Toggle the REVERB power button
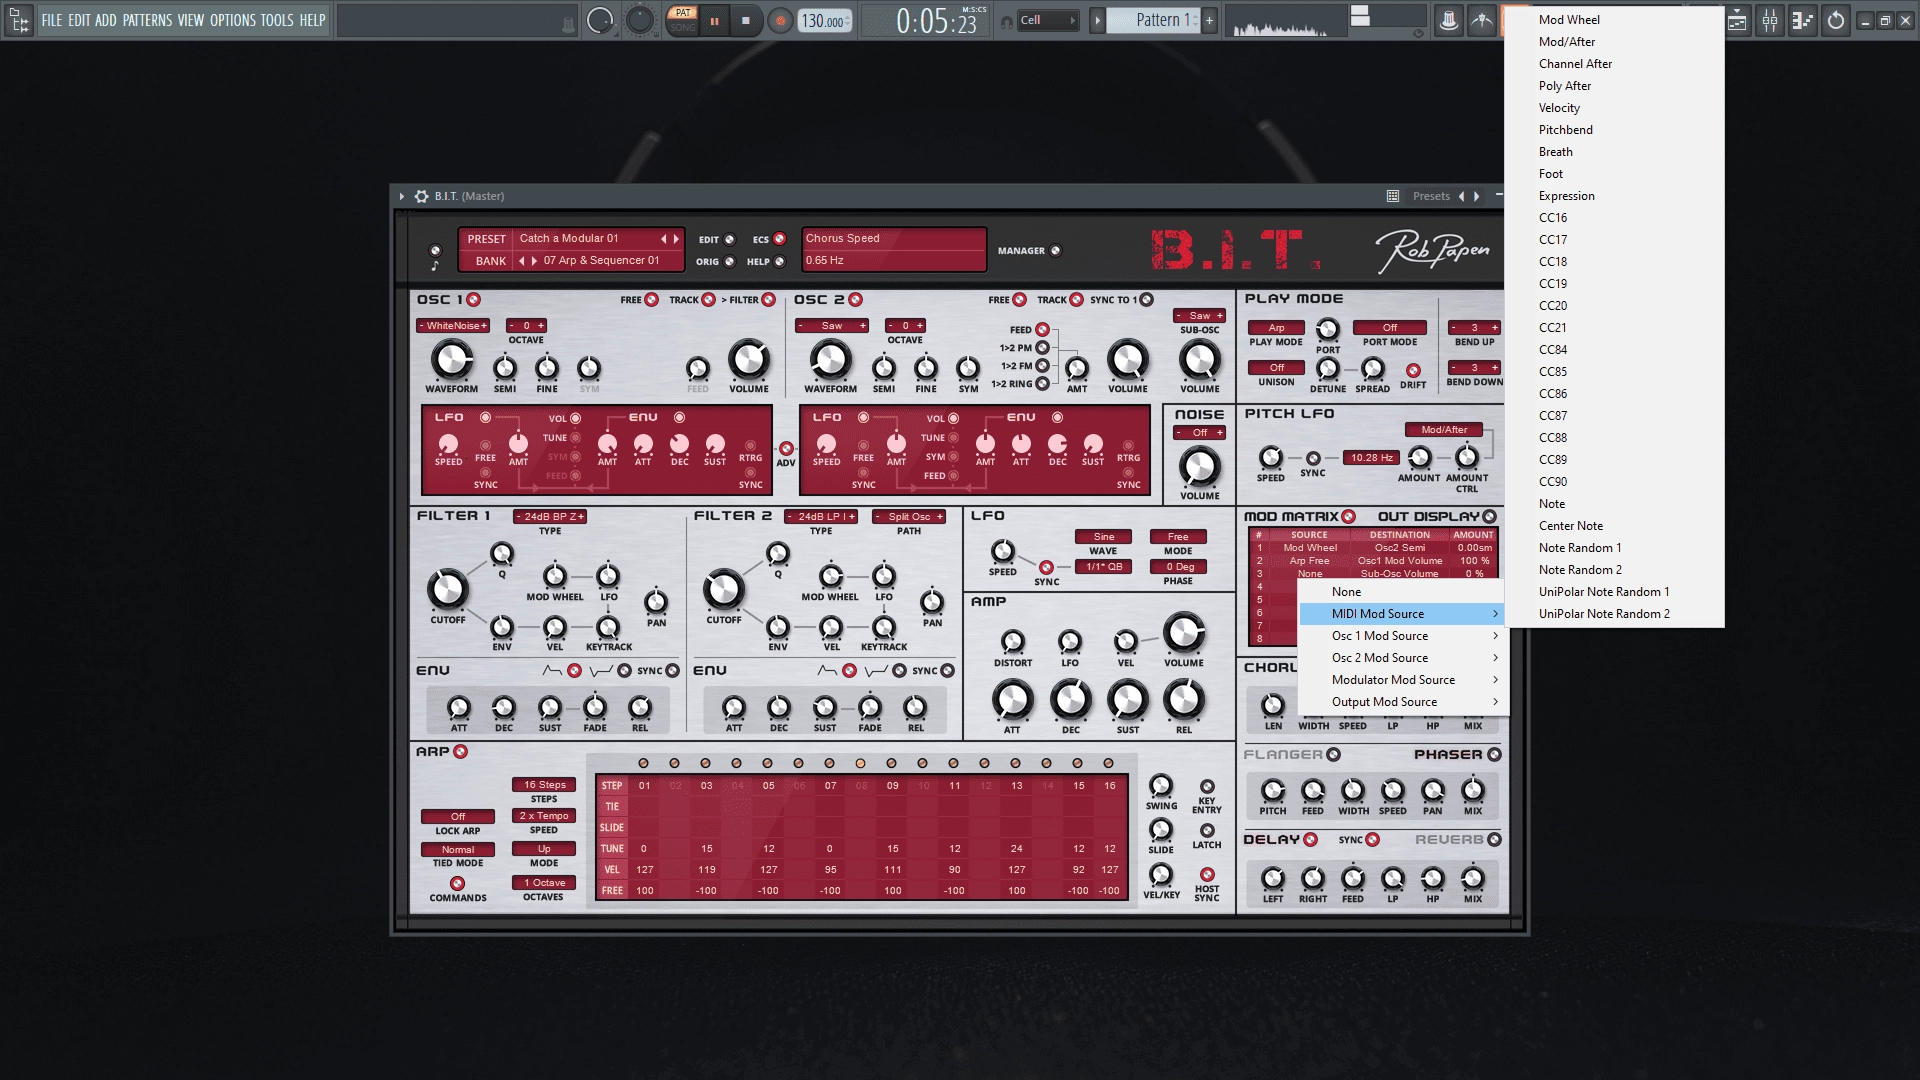The width and height of the screenshot is (1920, 1080). [1495, 840]
